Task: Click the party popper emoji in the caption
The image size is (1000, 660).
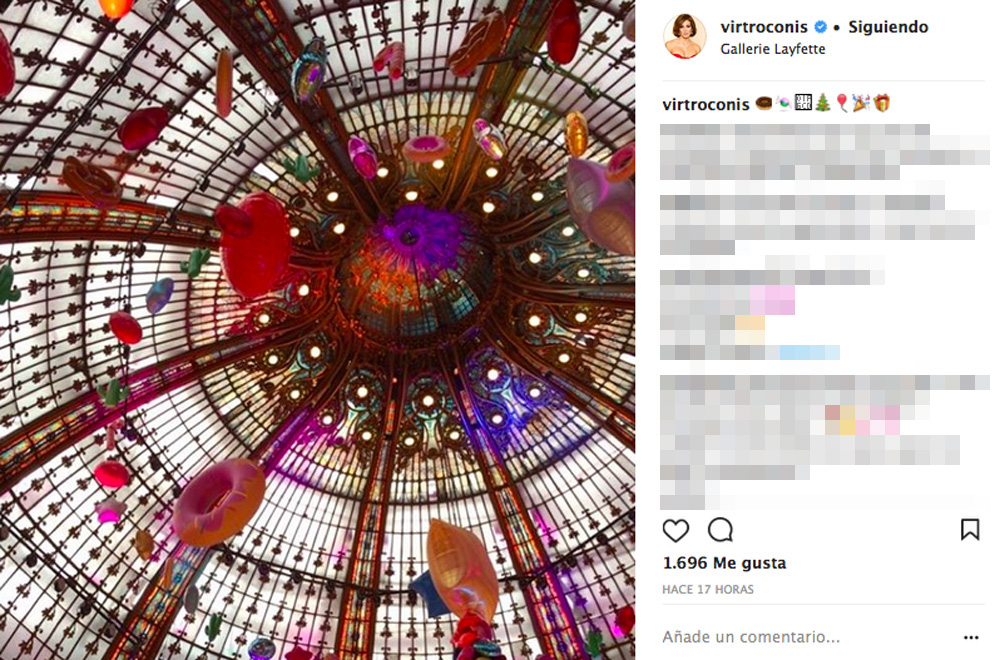Action: tap(862, 103)
